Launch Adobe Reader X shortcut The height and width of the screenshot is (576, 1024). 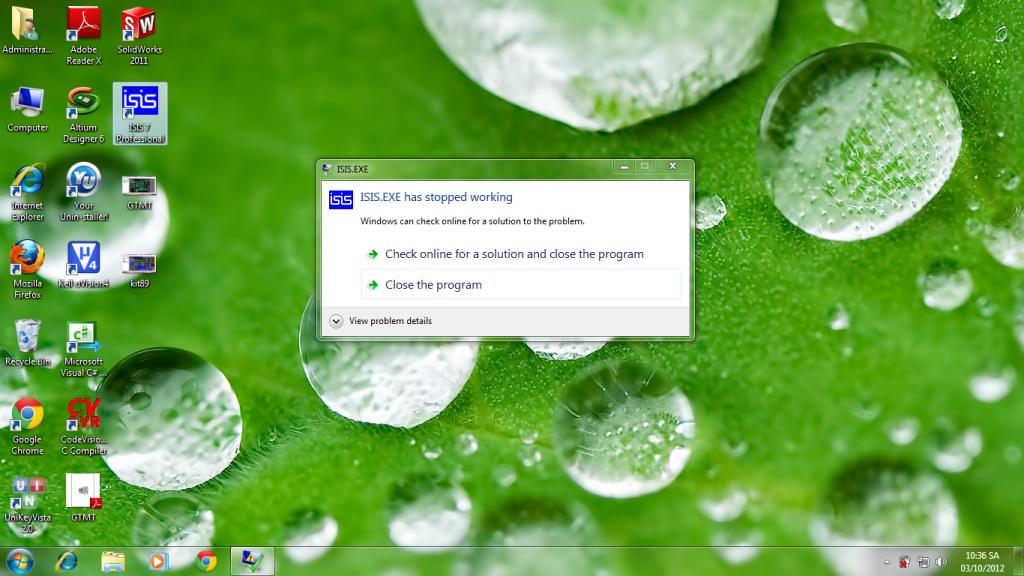pyautogui.click(x=84, y=35)
